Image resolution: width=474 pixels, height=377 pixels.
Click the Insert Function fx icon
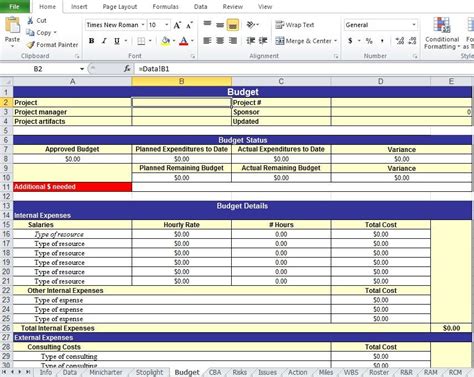[127, 69]
